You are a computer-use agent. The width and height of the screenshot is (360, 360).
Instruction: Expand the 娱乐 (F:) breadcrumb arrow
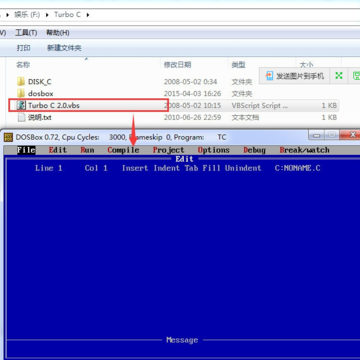[47, 15]
